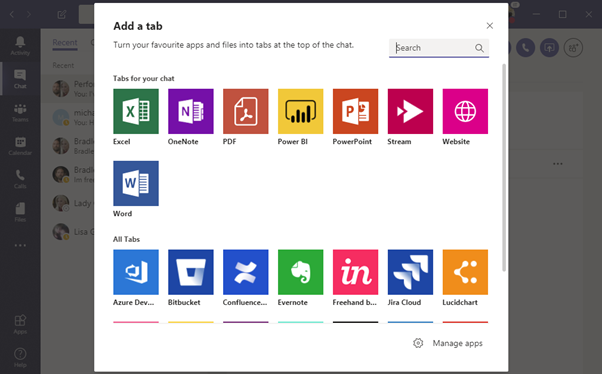Image resolution: width=602 pixels, height=374 pixels.
Task: Select the Azure DevOps app tile
Action: (x=136, y=272)
